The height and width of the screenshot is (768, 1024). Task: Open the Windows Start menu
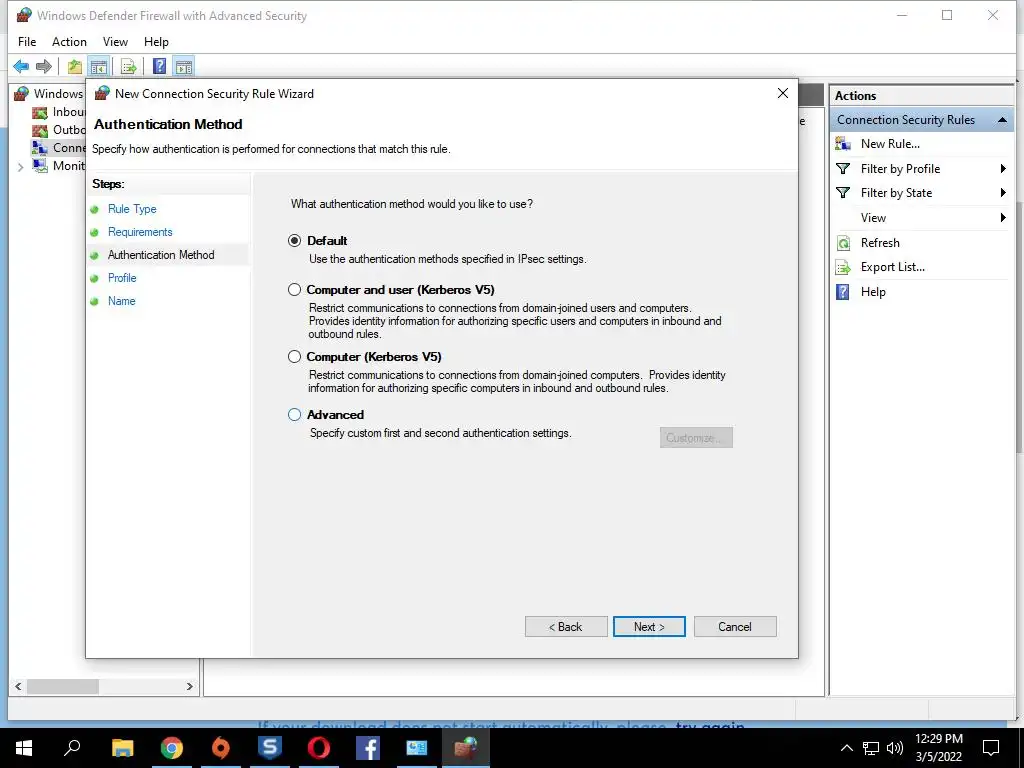tap(24, 748)
